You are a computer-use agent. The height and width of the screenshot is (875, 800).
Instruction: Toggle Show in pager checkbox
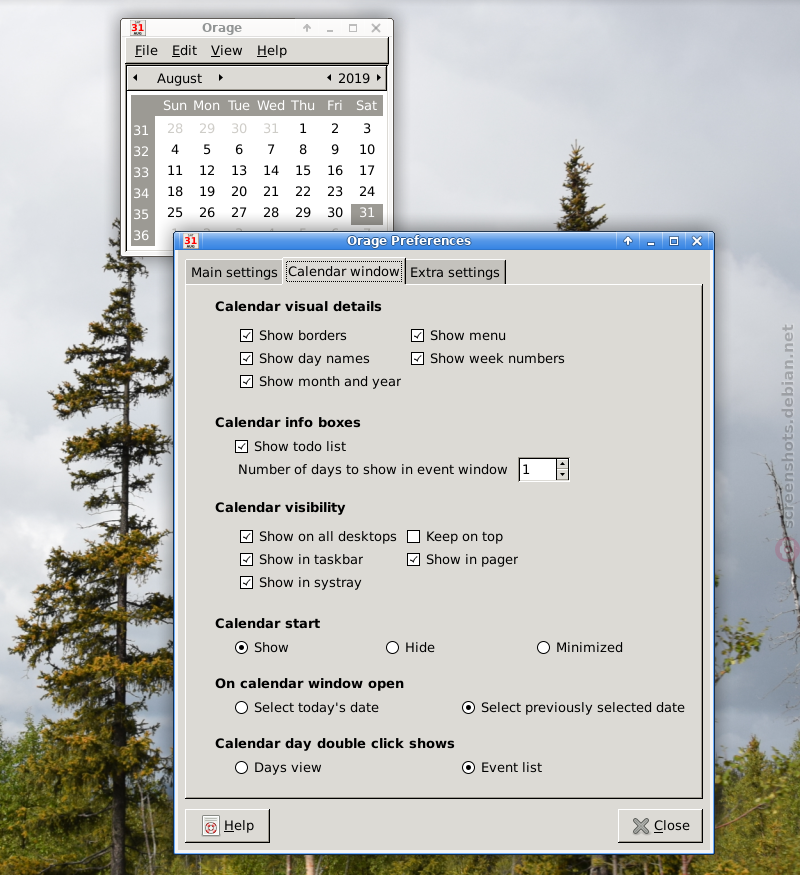413,559
